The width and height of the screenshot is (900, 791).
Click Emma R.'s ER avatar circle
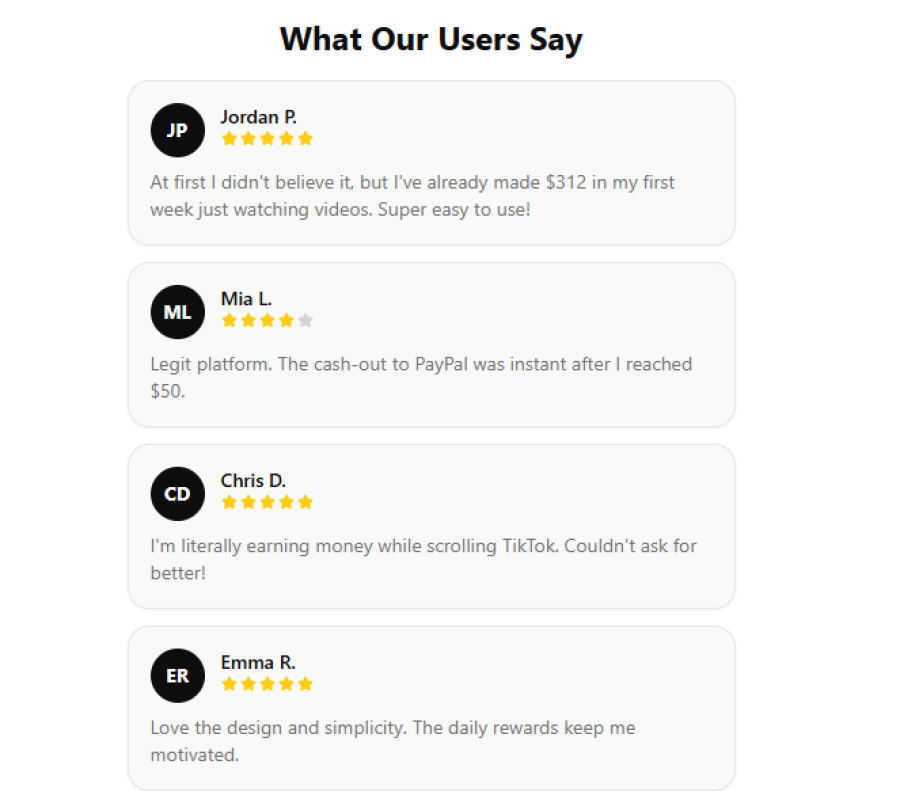click(177, 676)
